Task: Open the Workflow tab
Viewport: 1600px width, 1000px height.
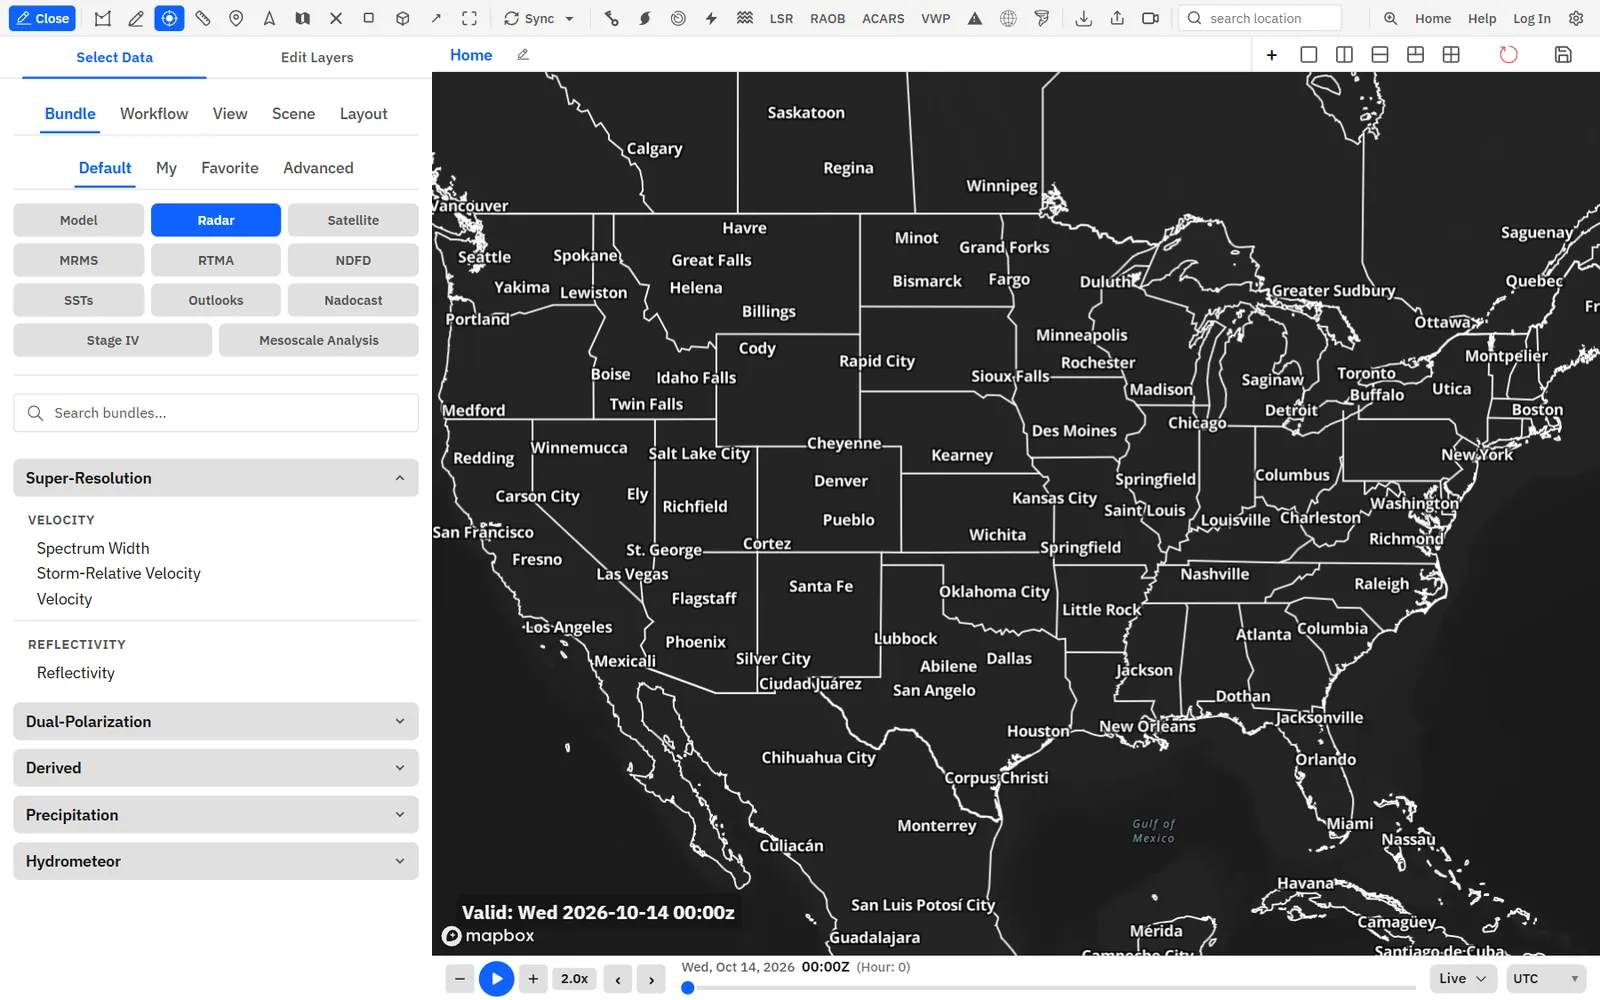Action: click(154, 114)
